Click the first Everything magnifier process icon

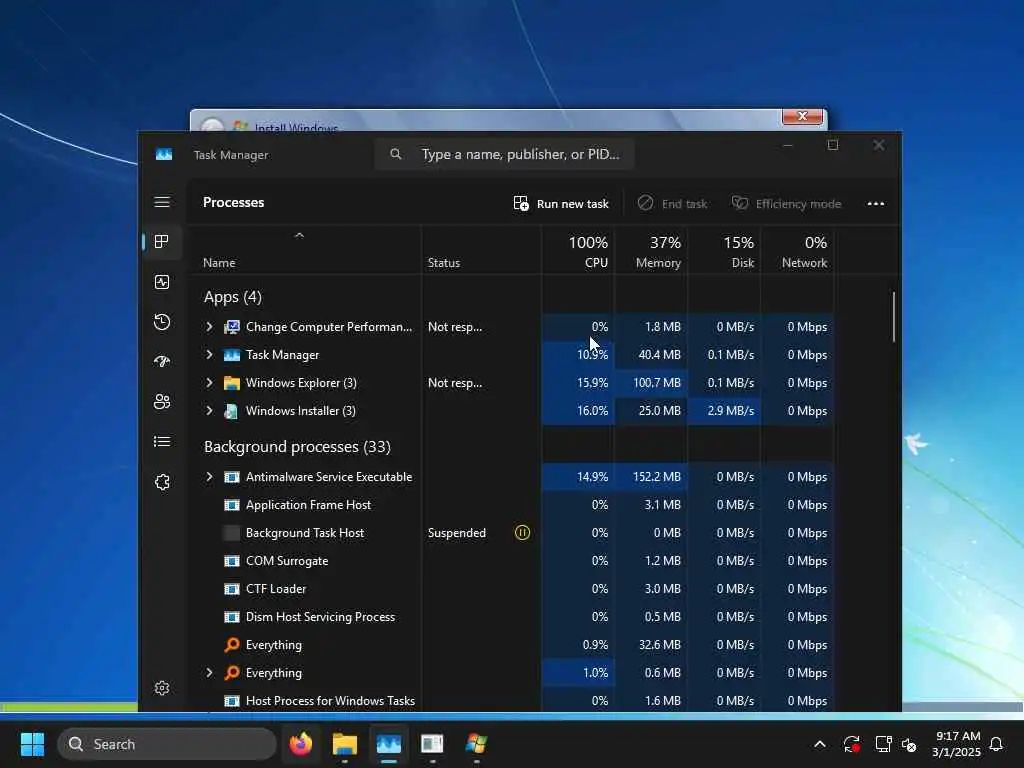coord(232,645)
